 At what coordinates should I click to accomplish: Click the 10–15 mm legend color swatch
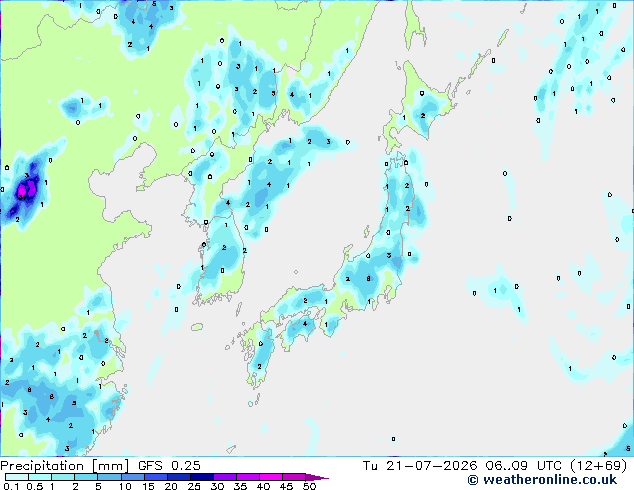tap(132, 477)
